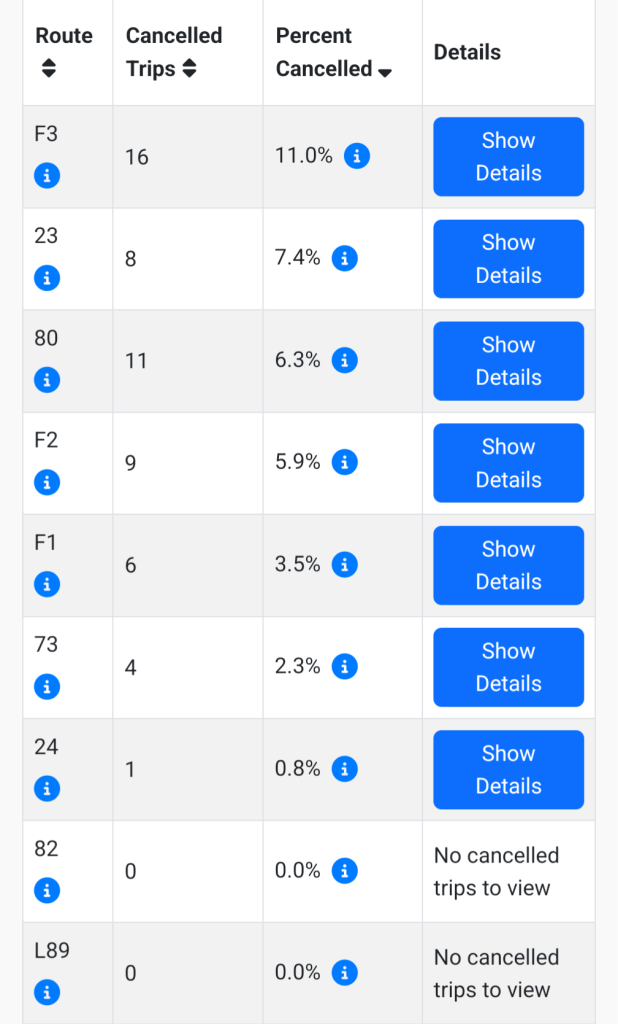
Task: Click the info icon under route 82
Action: click(47, 890)
